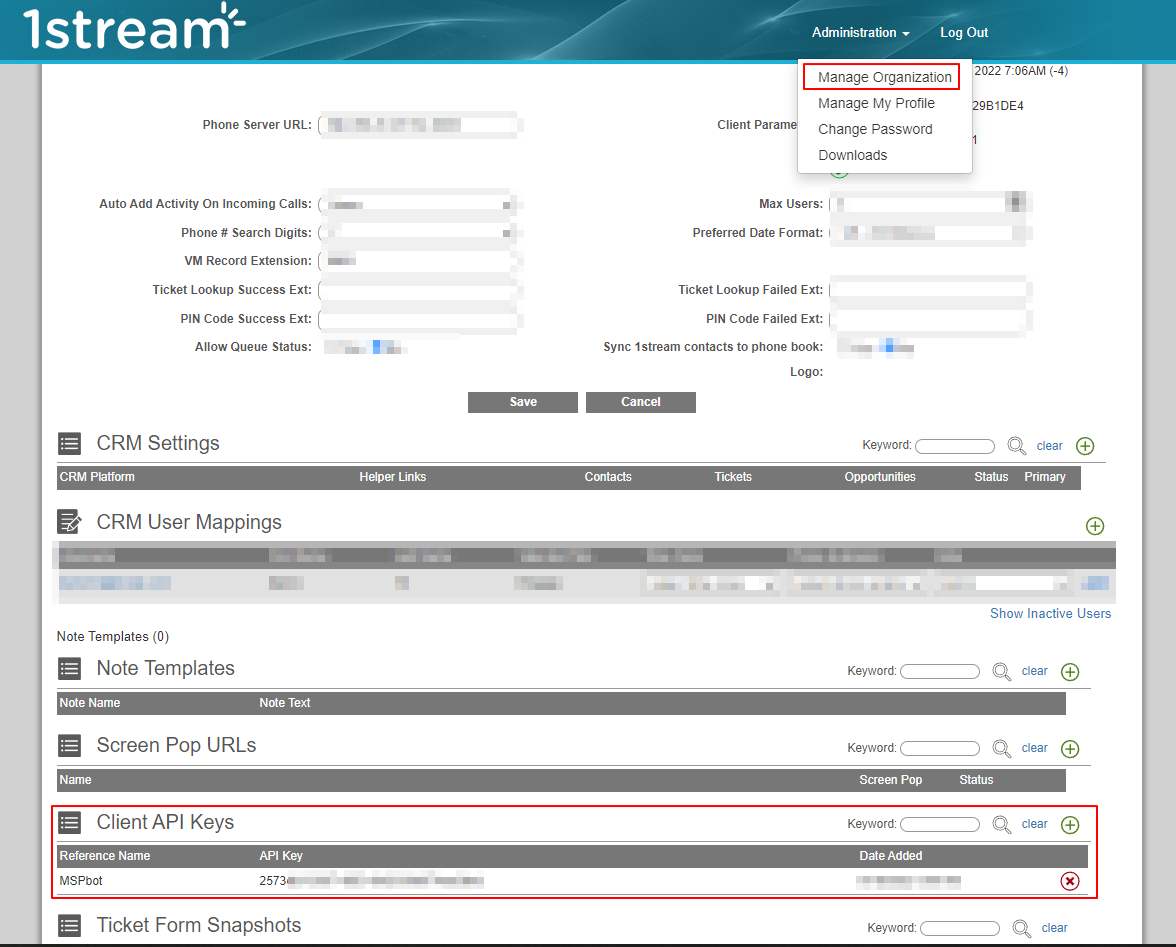This screenshot has height=947, width=1176.
Task: Click the Screen Pop URLs section icon
Action: coord(69,745)
